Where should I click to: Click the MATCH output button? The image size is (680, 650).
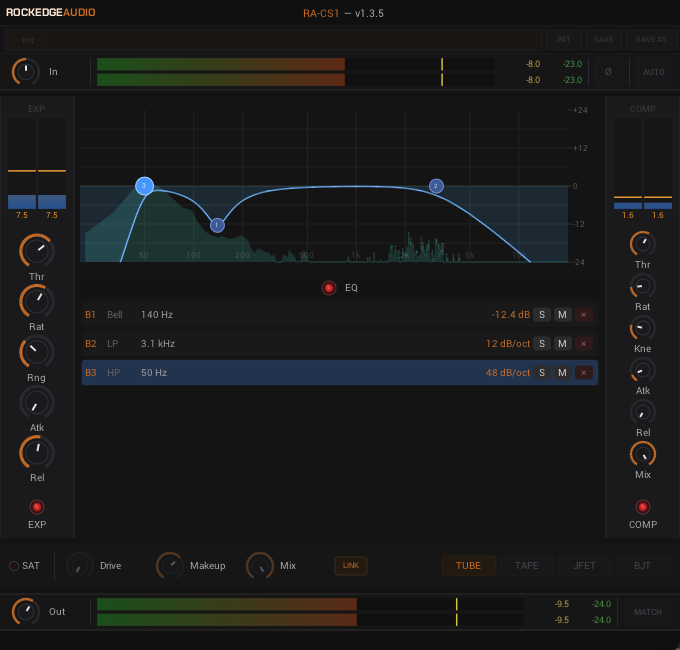tap(647, 612)
